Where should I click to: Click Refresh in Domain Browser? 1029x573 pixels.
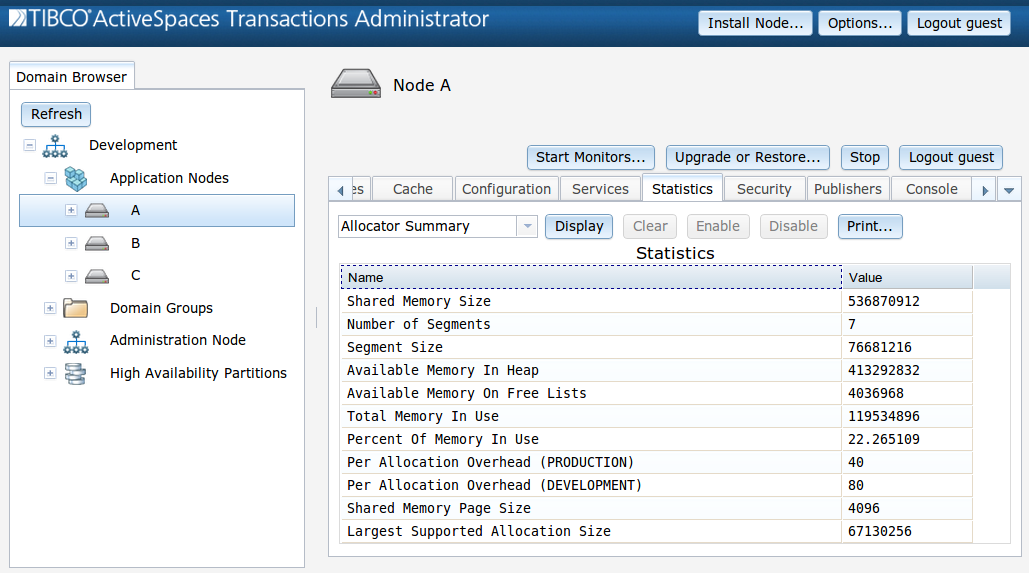[x=56, y=114]
